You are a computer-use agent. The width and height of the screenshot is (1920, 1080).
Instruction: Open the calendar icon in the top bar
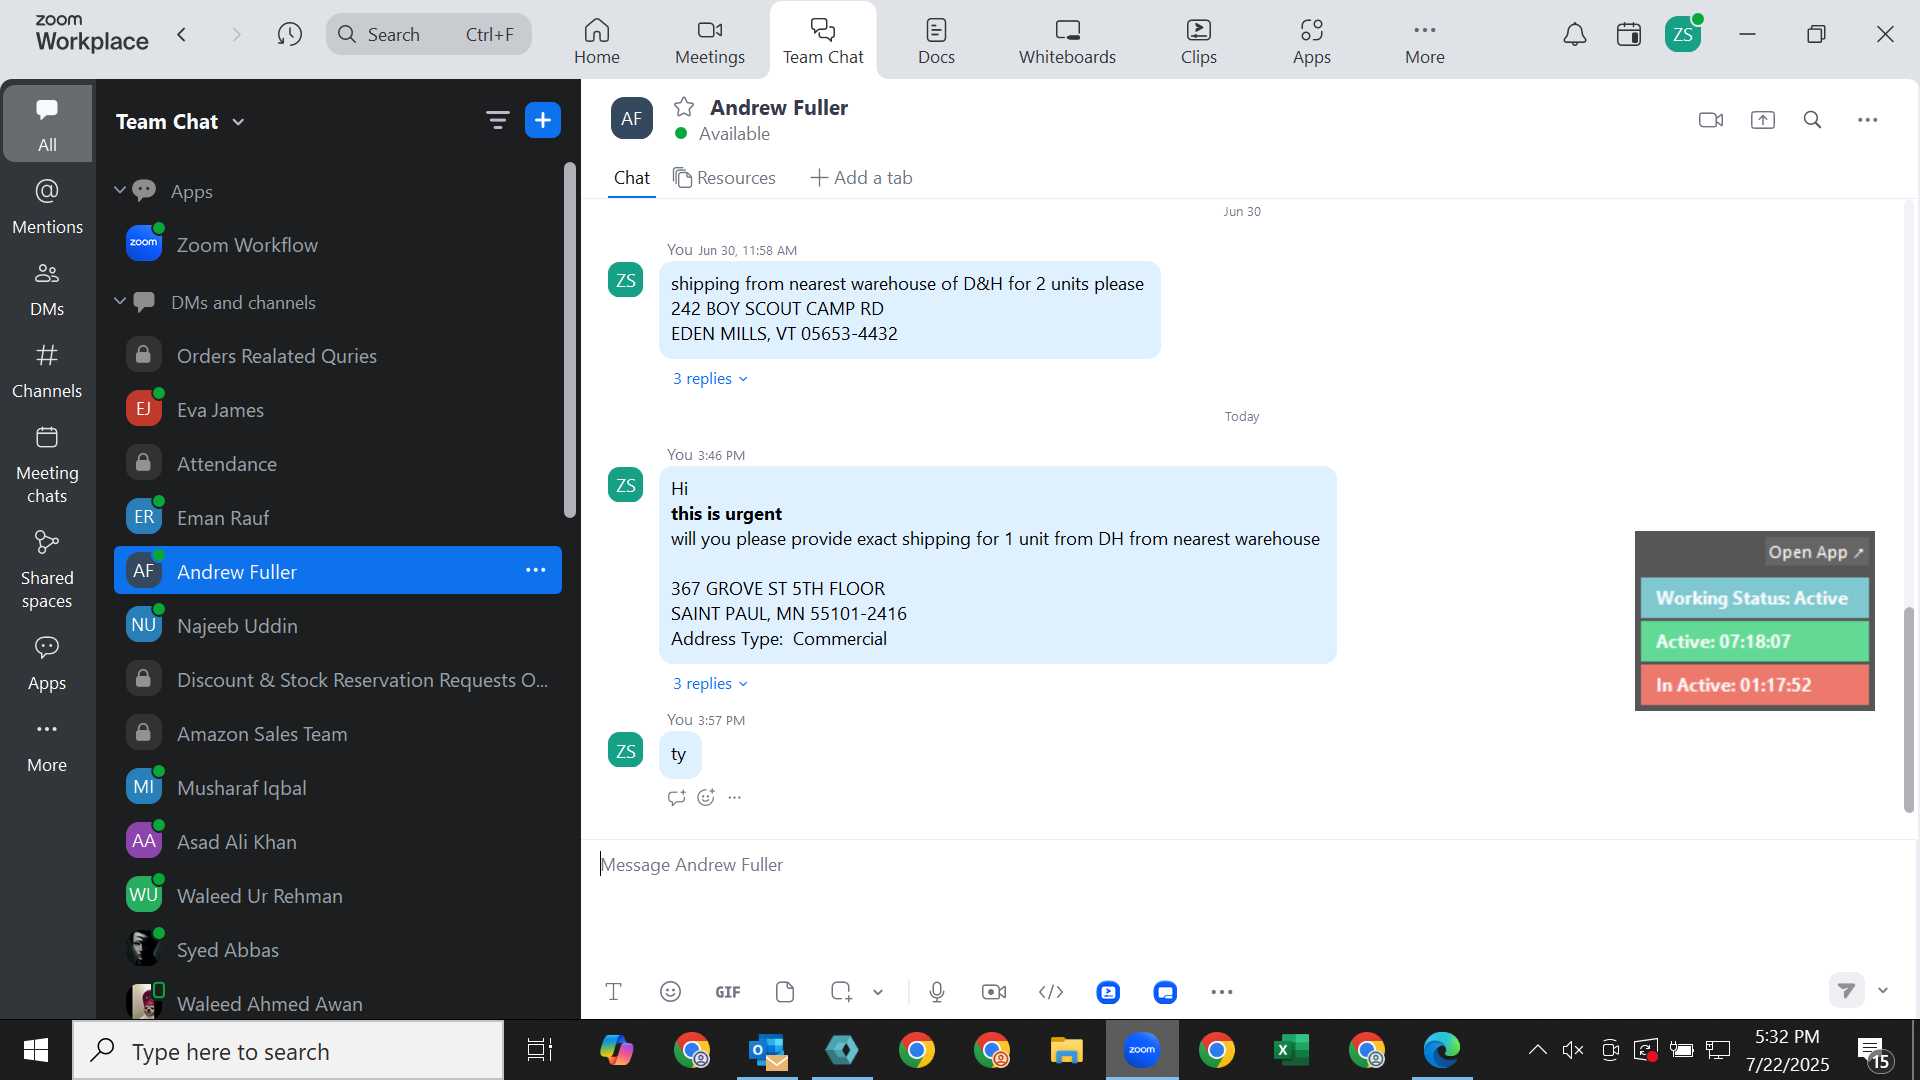point(1629,35)
